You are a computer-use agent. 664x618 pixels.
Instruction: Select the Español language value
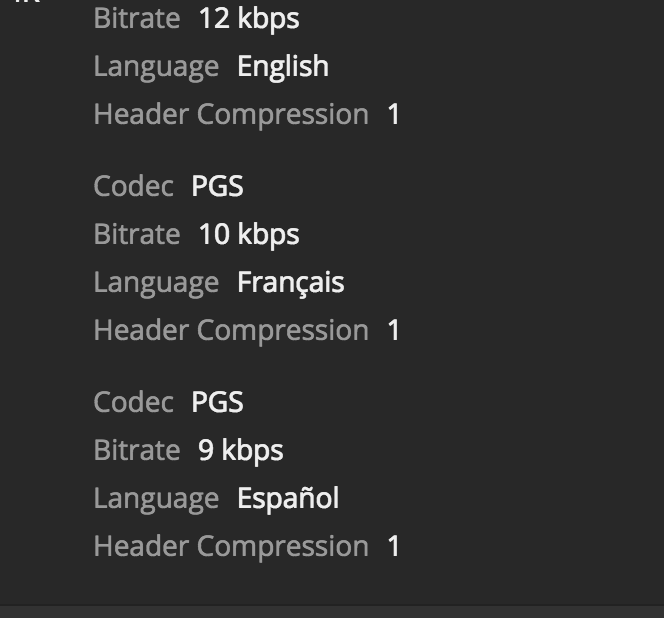[287, 499]
